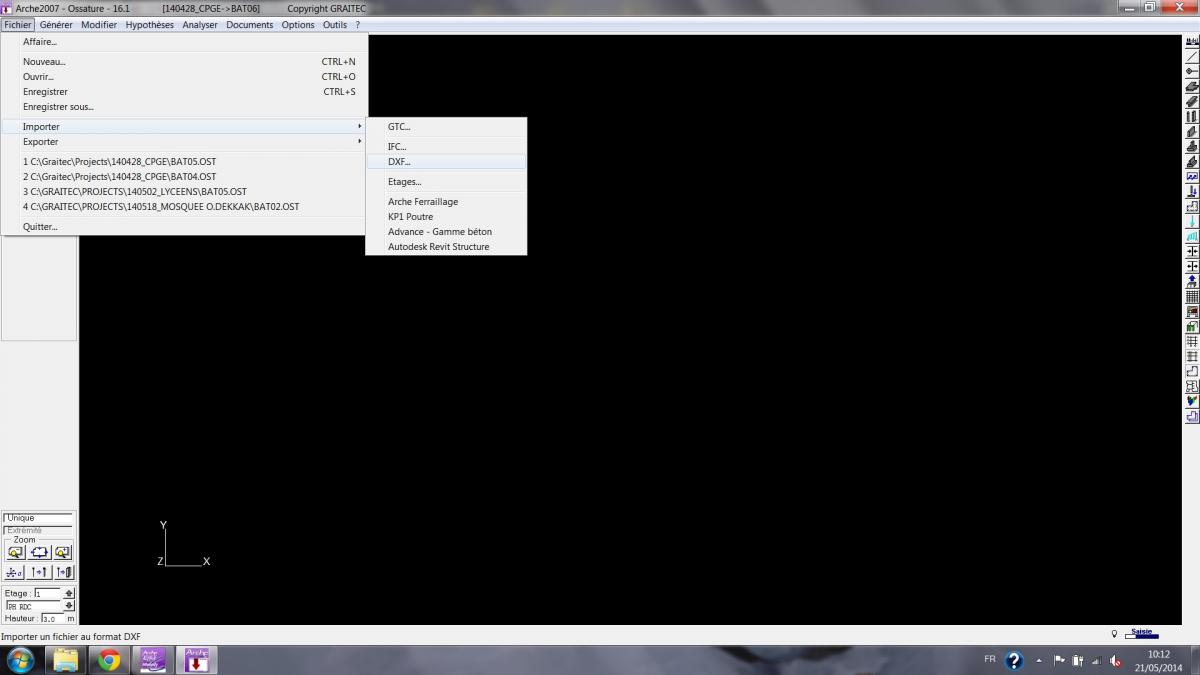
Task: Select Arche Ferraillage import option
Action: tap(446, 202)
